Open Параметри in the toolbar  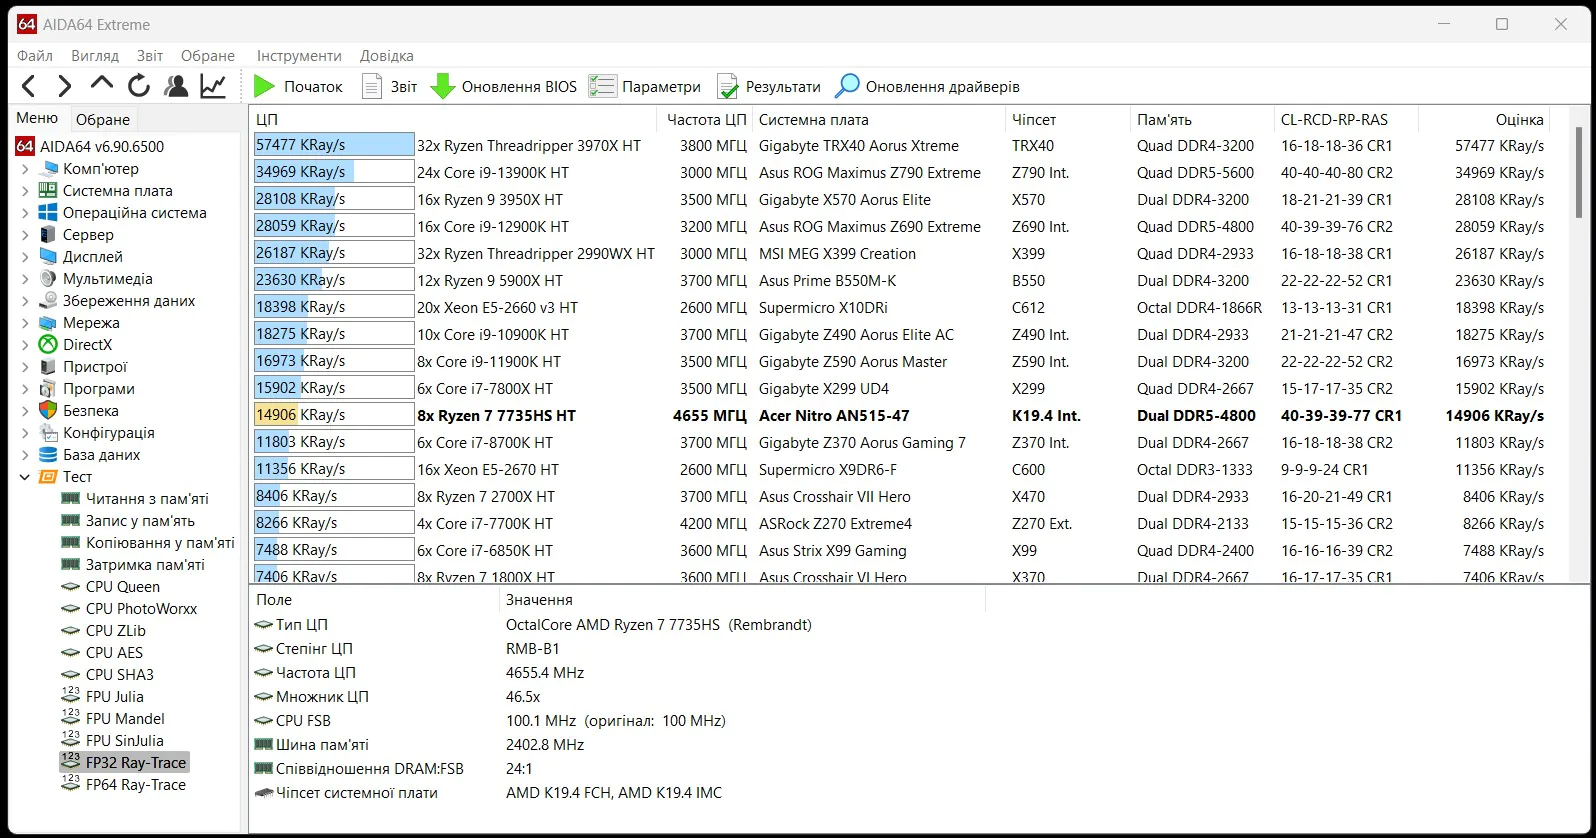pyautogui.click(x=645, y=87)
